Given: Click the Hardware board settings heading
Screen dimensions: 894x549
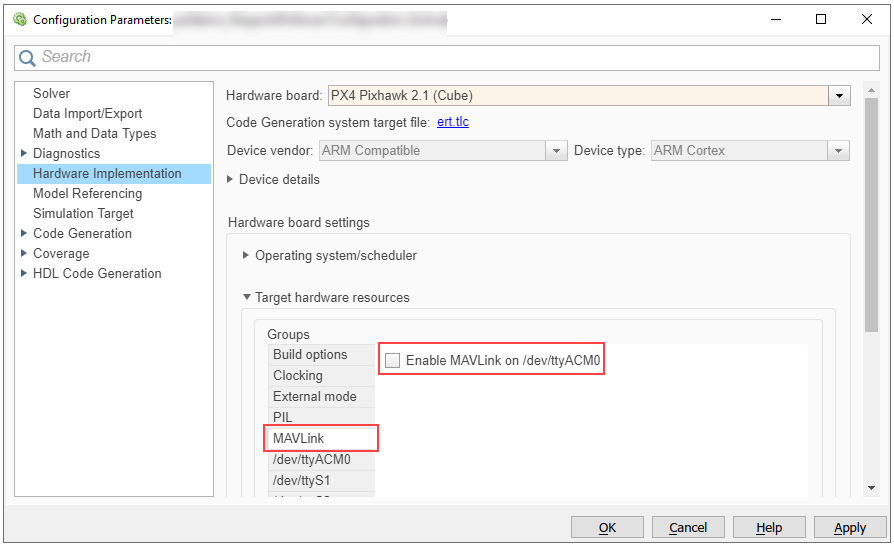Looking at the screenshot, I should click(299, 222).
